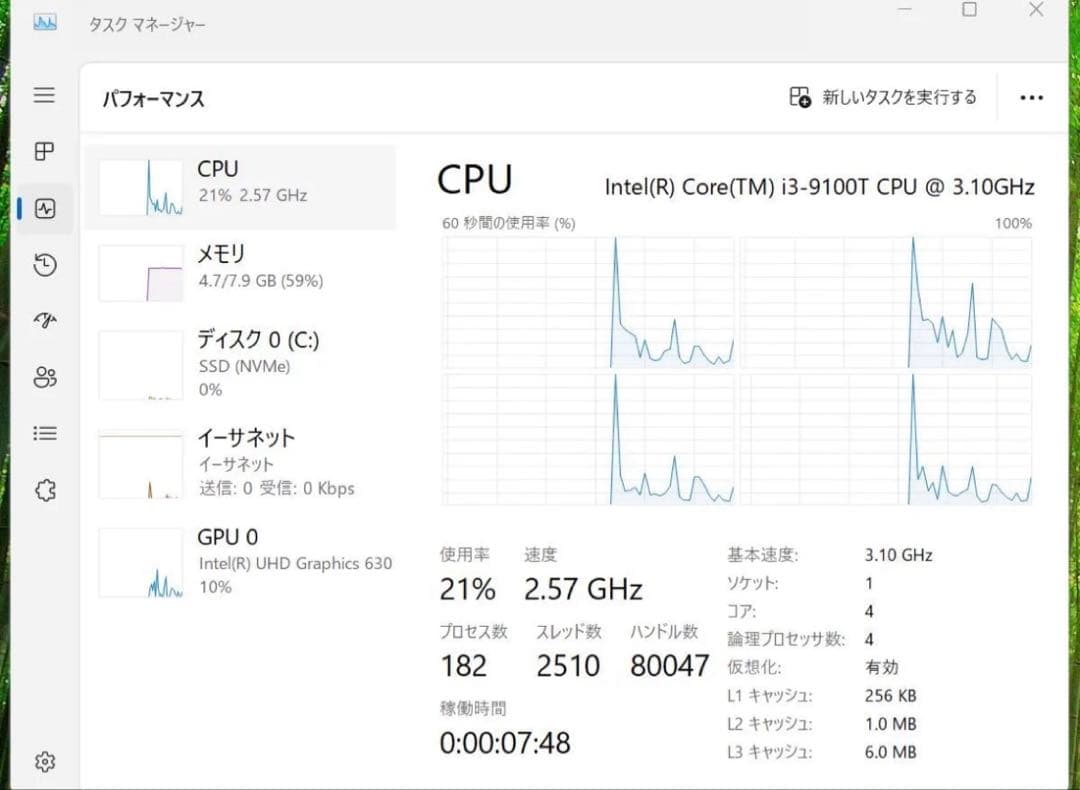Open the Services page icon

(43, 489)
